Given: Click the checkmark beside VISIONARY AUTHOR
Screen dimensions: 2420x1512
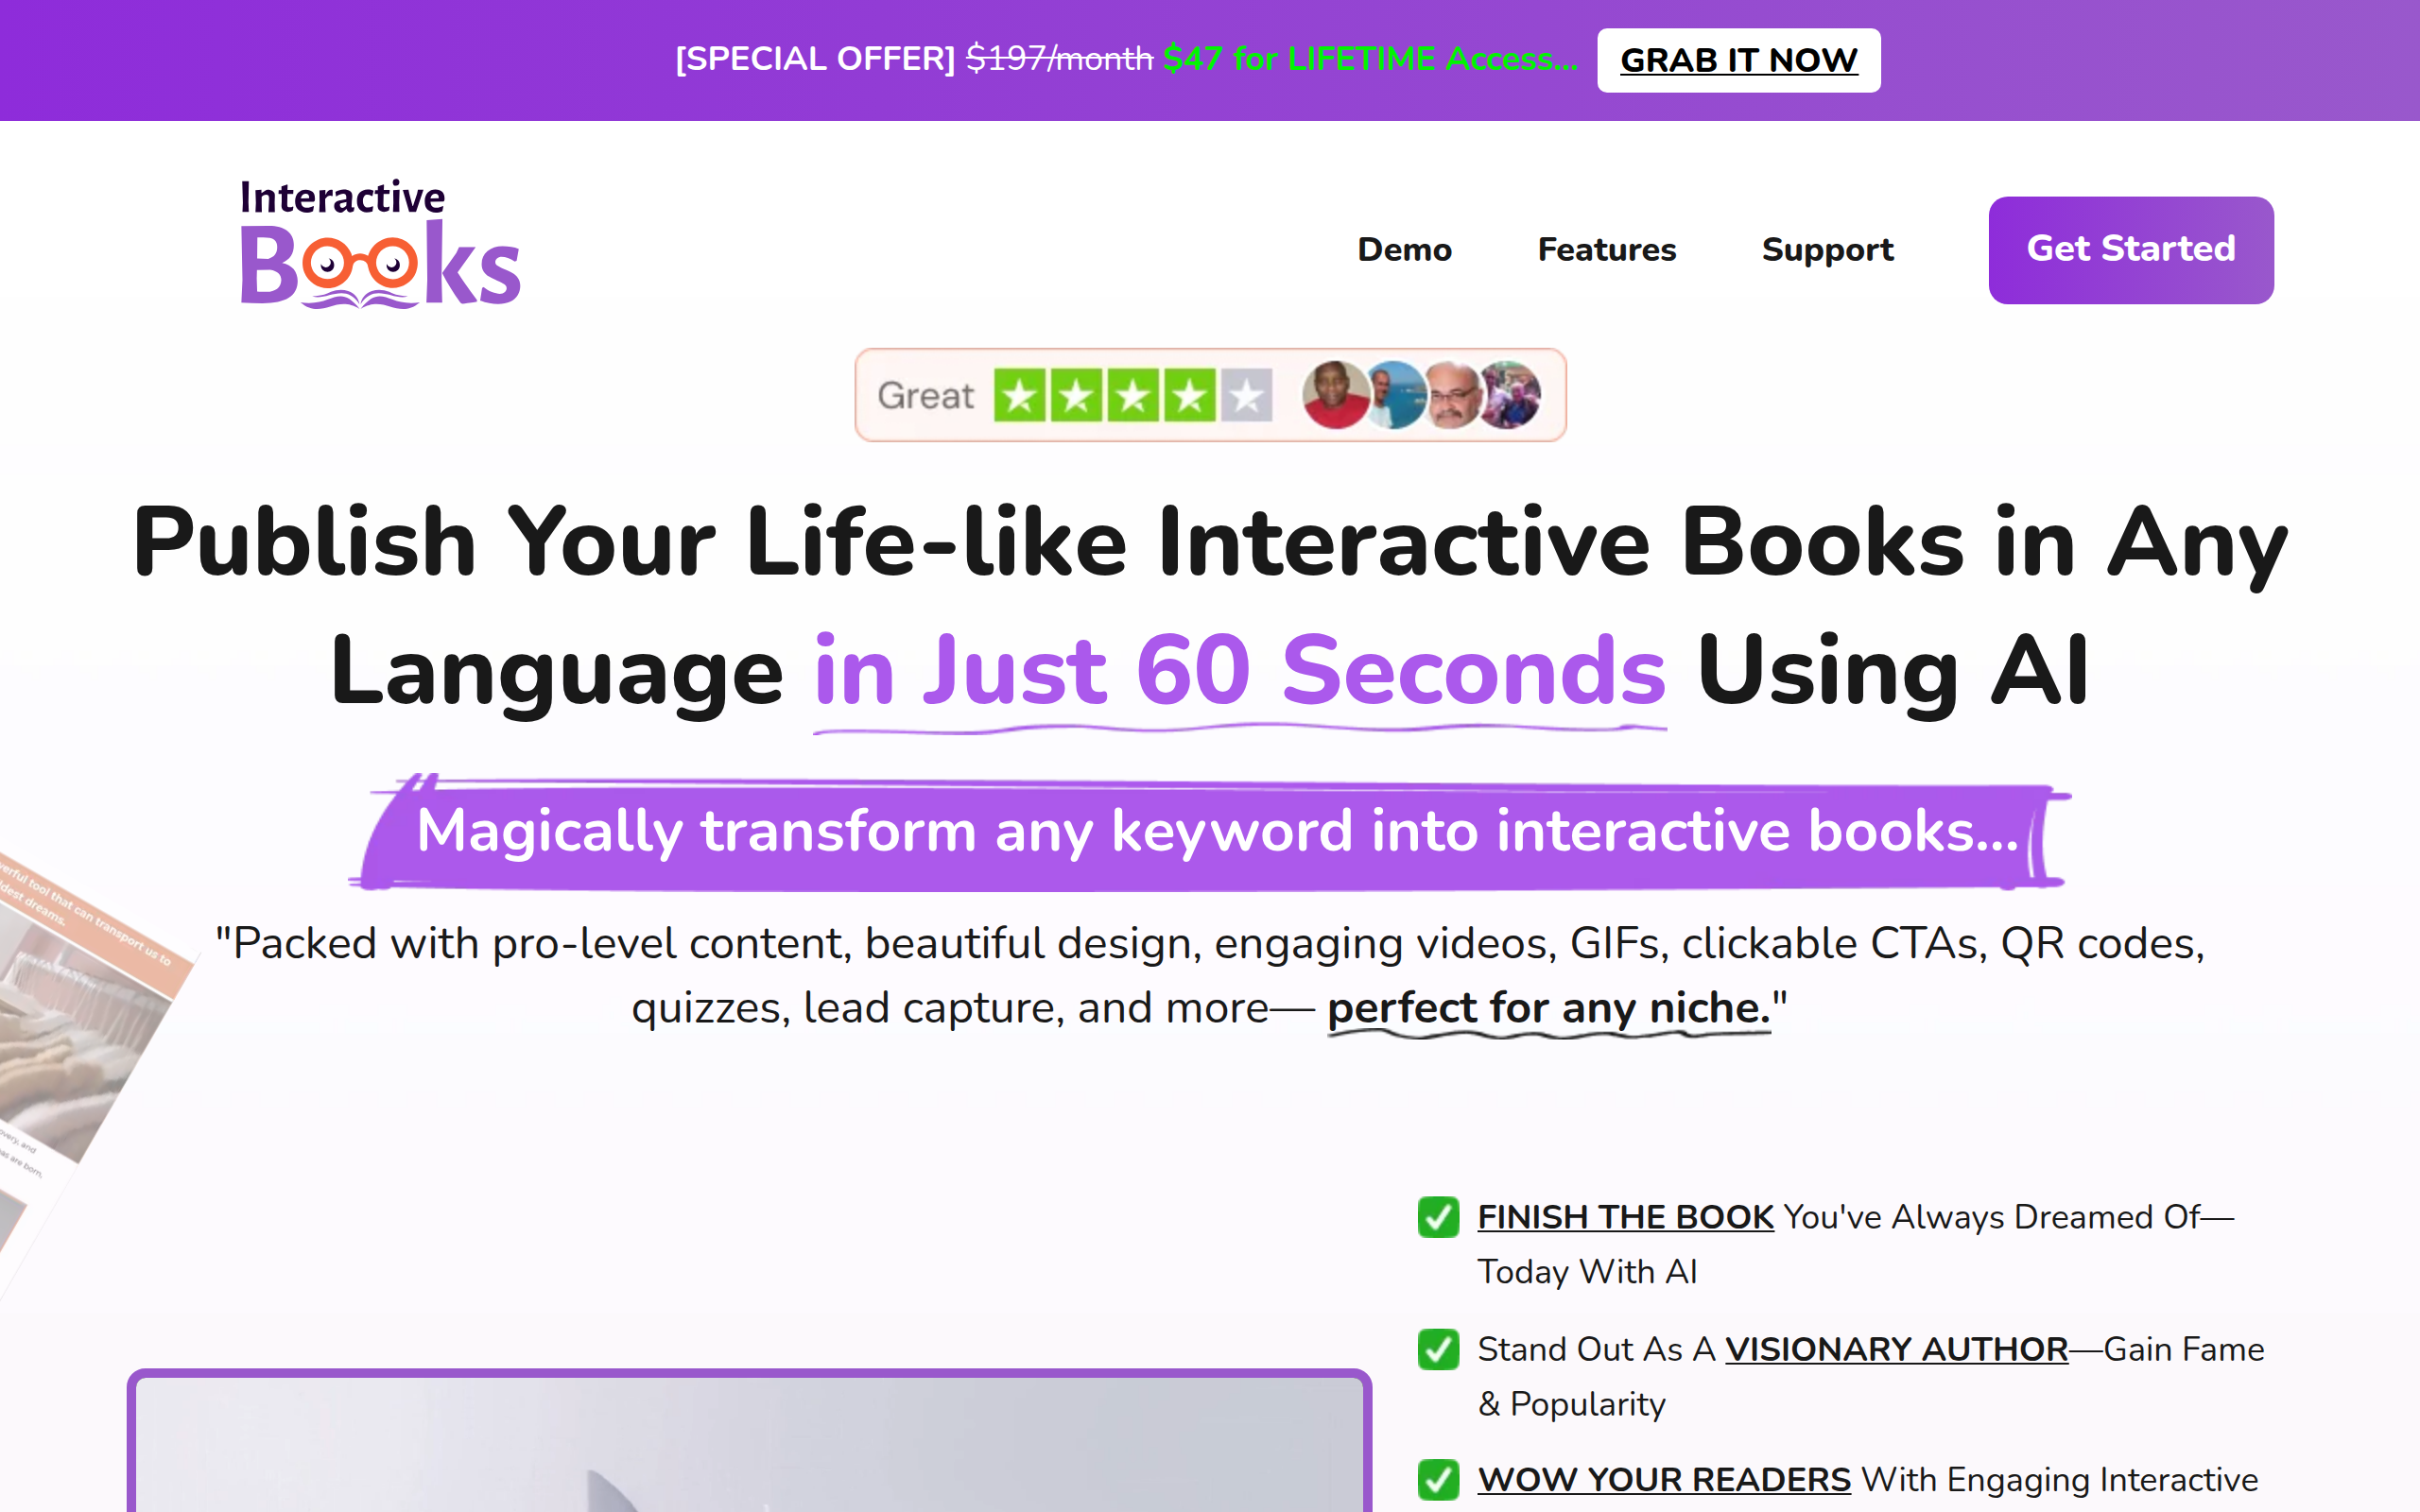Looking at the screenshot, I should (1438, 1350).
